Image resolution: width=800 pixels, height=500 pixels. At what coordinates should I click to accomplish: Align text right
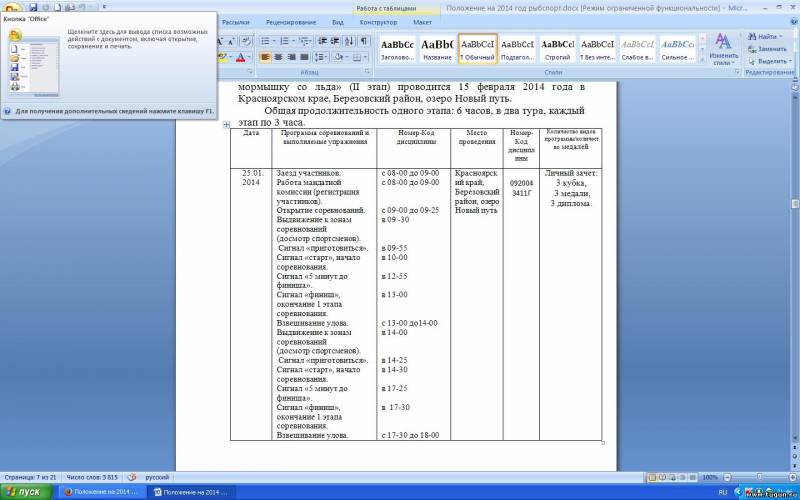pos(291,57)
